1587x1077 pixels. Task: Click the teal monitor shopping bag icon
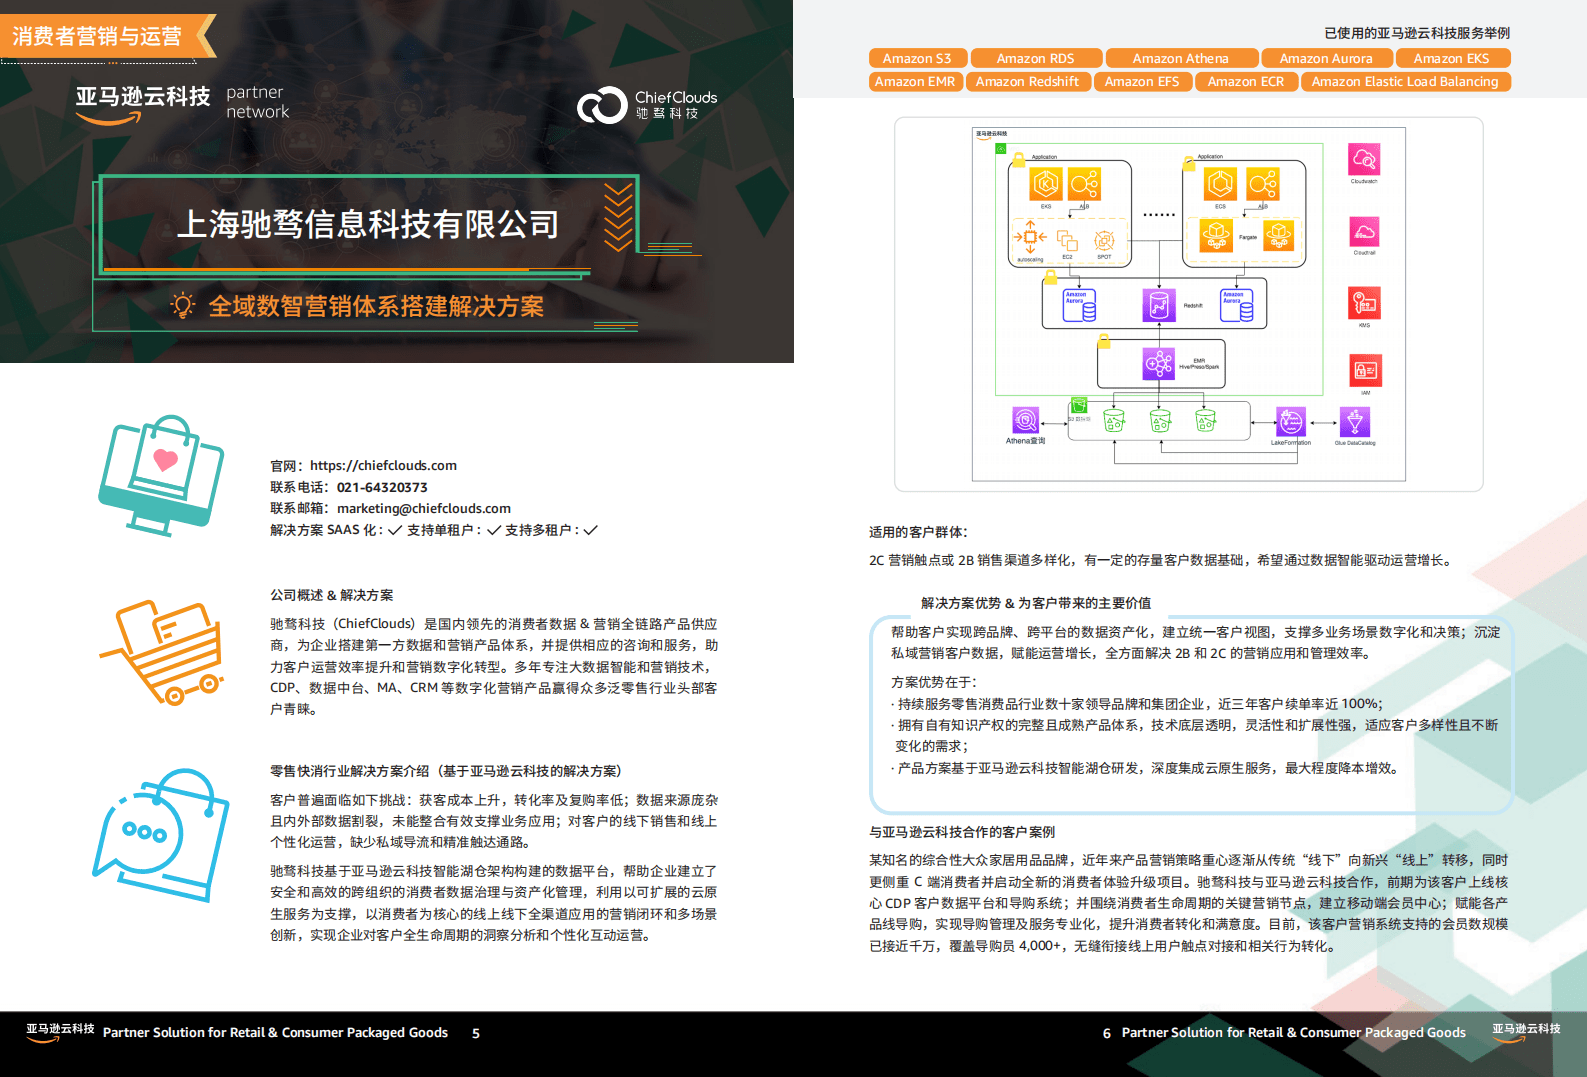pyautogui.click(x=161, y=476)
